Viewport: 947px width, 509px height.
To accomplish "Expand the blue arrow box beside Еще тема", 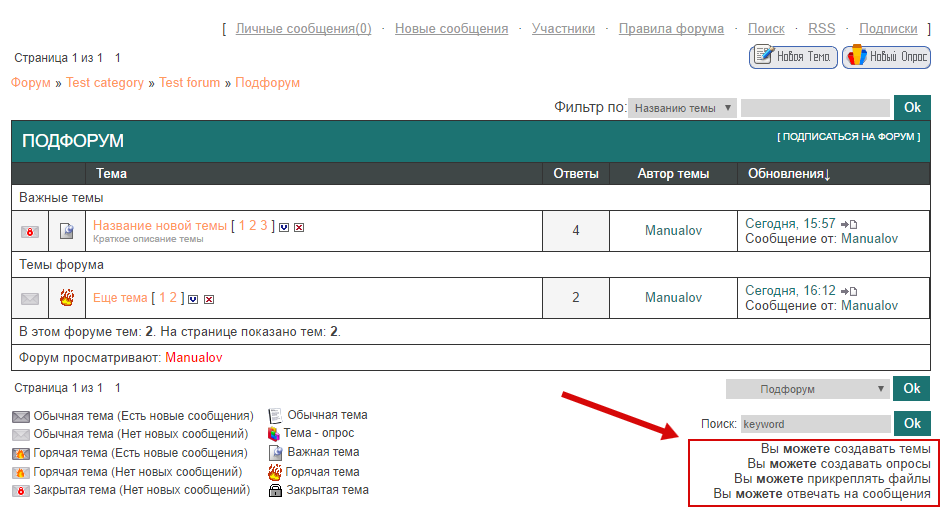I will click(x=193, y=298).
